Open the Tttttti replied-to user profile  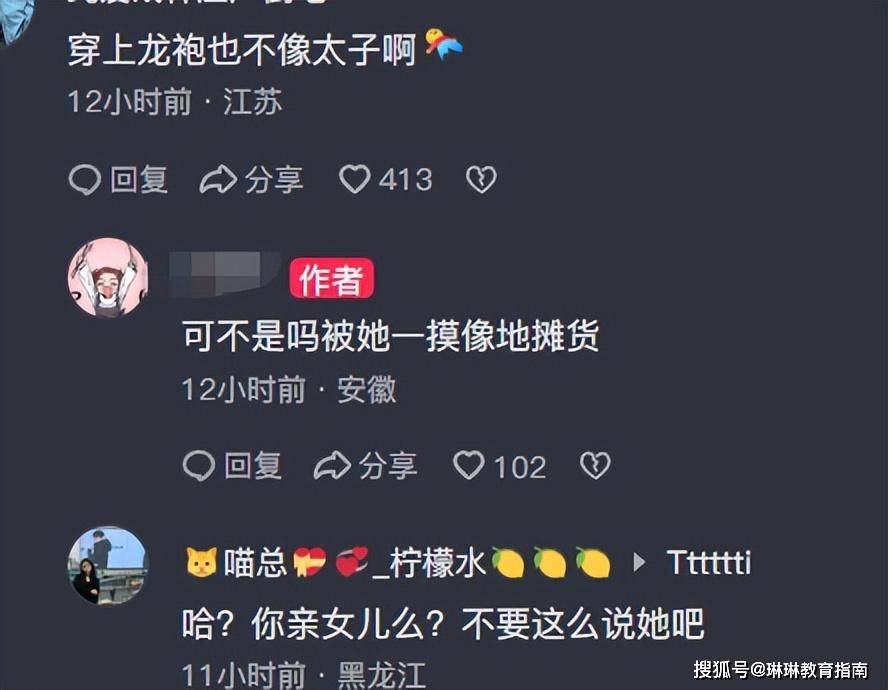(708, 563)
